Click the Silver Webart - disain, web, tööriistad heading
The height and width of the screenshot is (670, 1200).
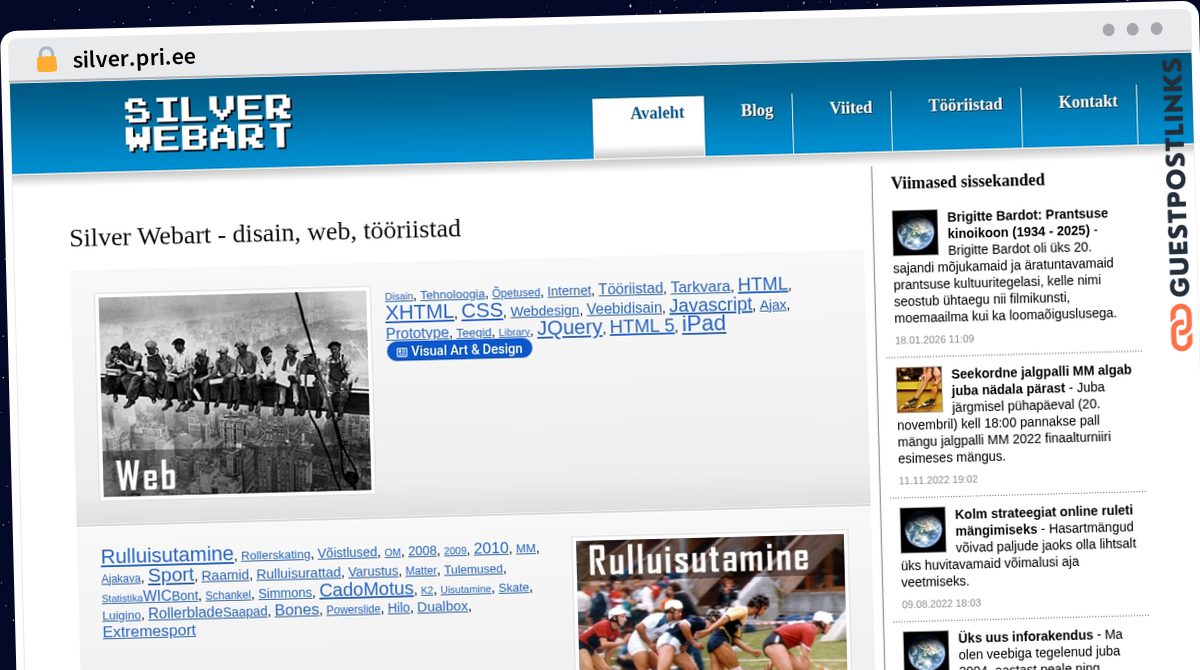click(x=265, y=233)
